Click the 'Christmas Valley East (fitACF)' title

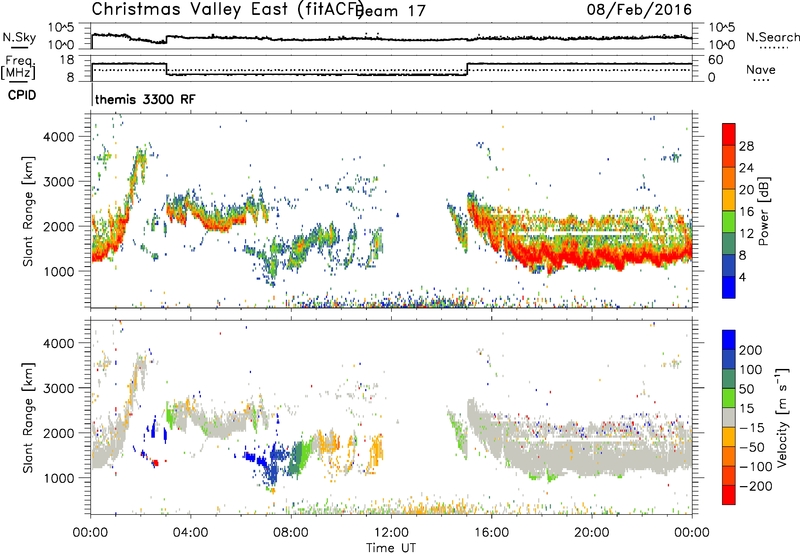click(x=228, y=9)
